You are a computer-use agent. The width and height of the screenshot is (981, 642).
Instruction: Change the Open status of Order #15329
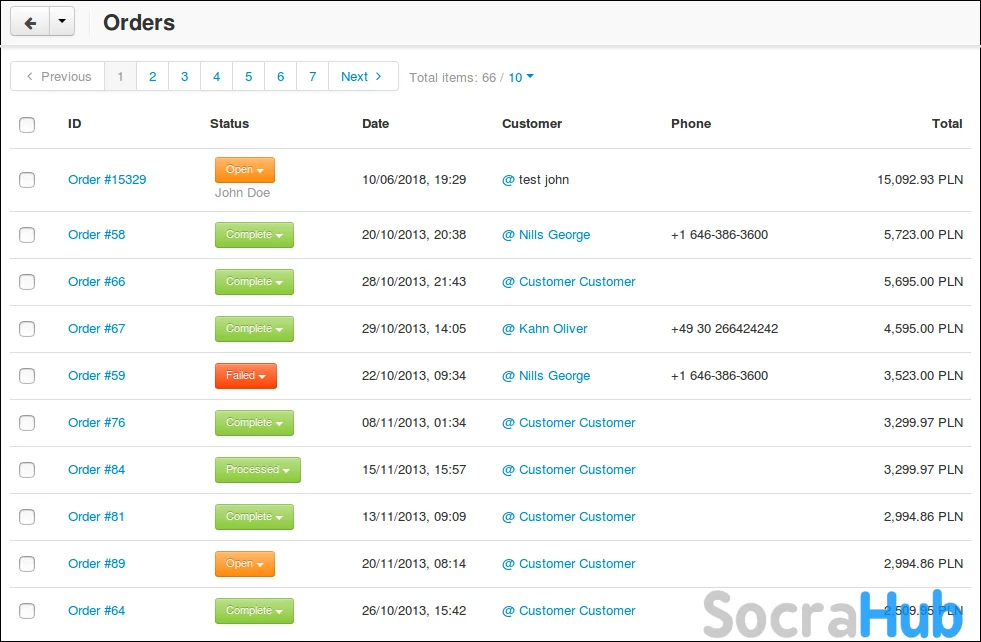(244, 170)
